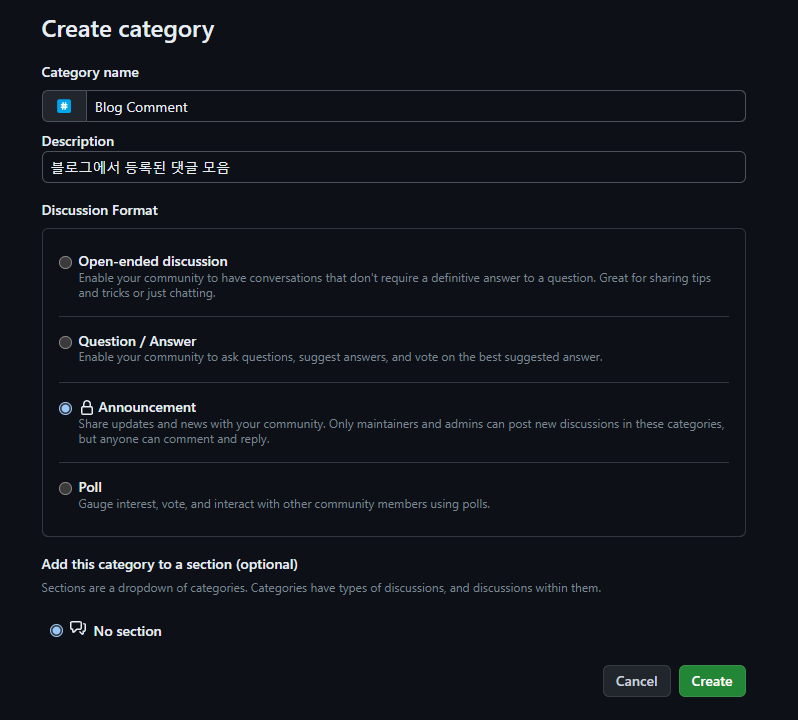798x720 pixels.
Task: Open the category emoji picker icon
Action: (64, 106)
